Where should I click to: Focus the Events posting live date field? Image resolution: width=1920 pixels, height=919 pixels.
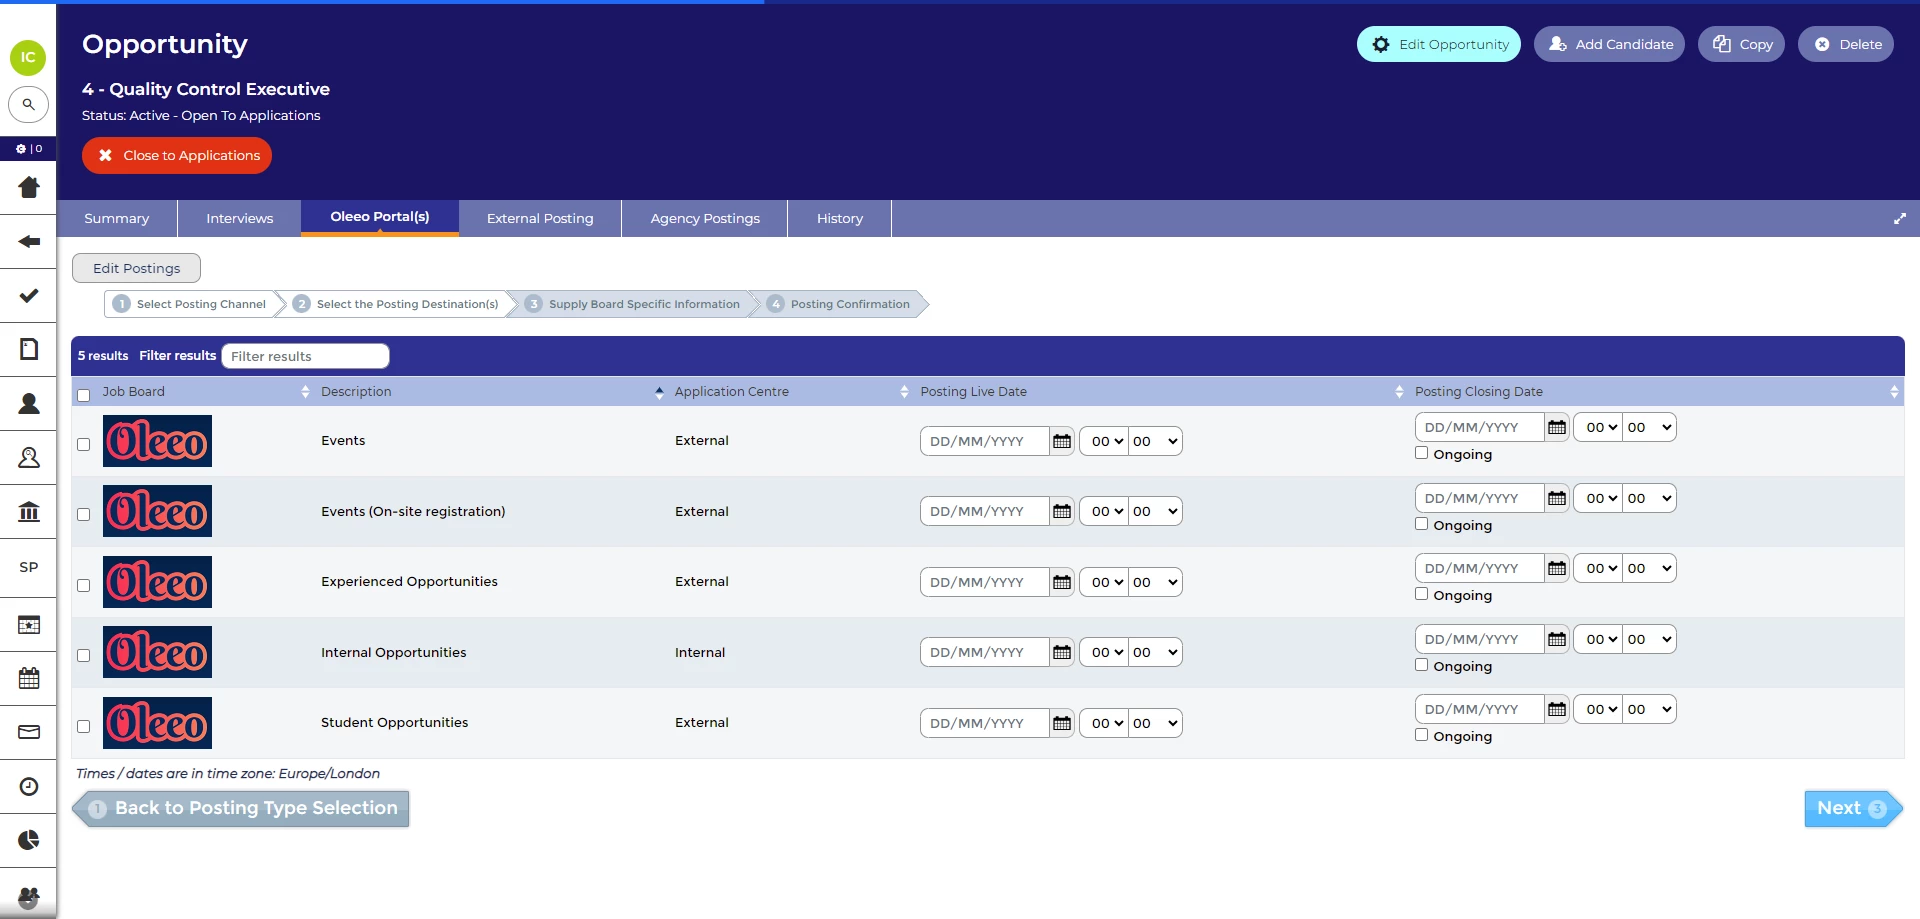pyautogui.click(x=984, y=441)
